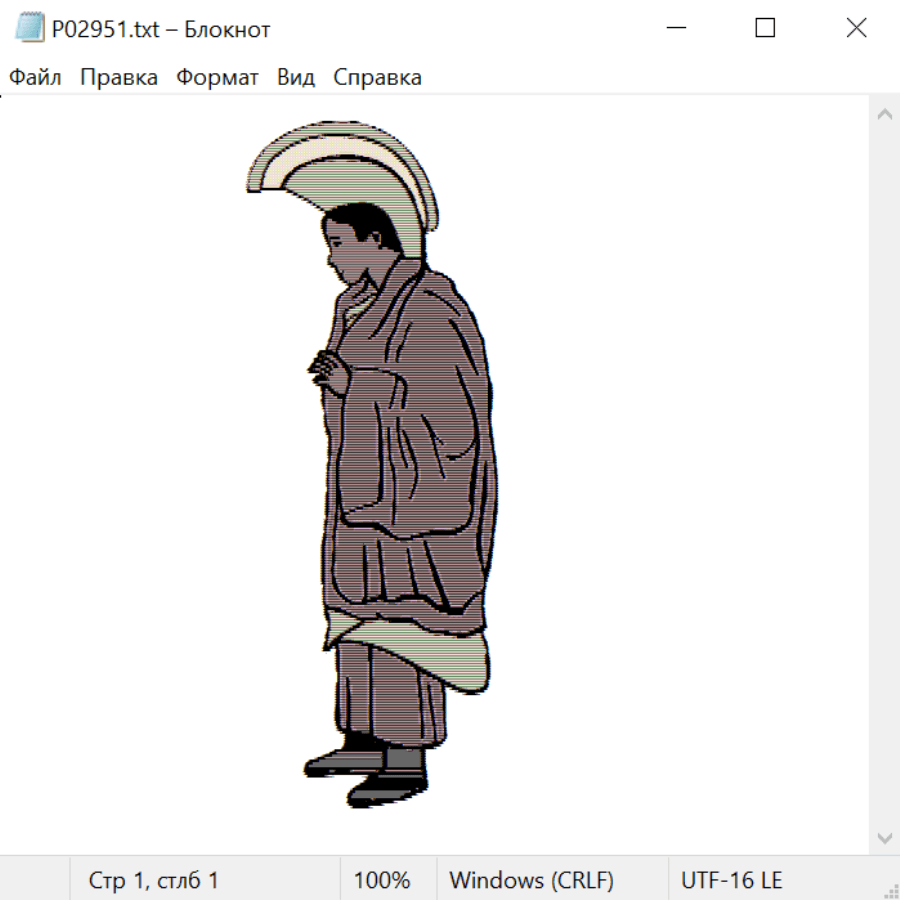
Task: Click the 100% zoom level in status bar
Action: coord(382,880)
